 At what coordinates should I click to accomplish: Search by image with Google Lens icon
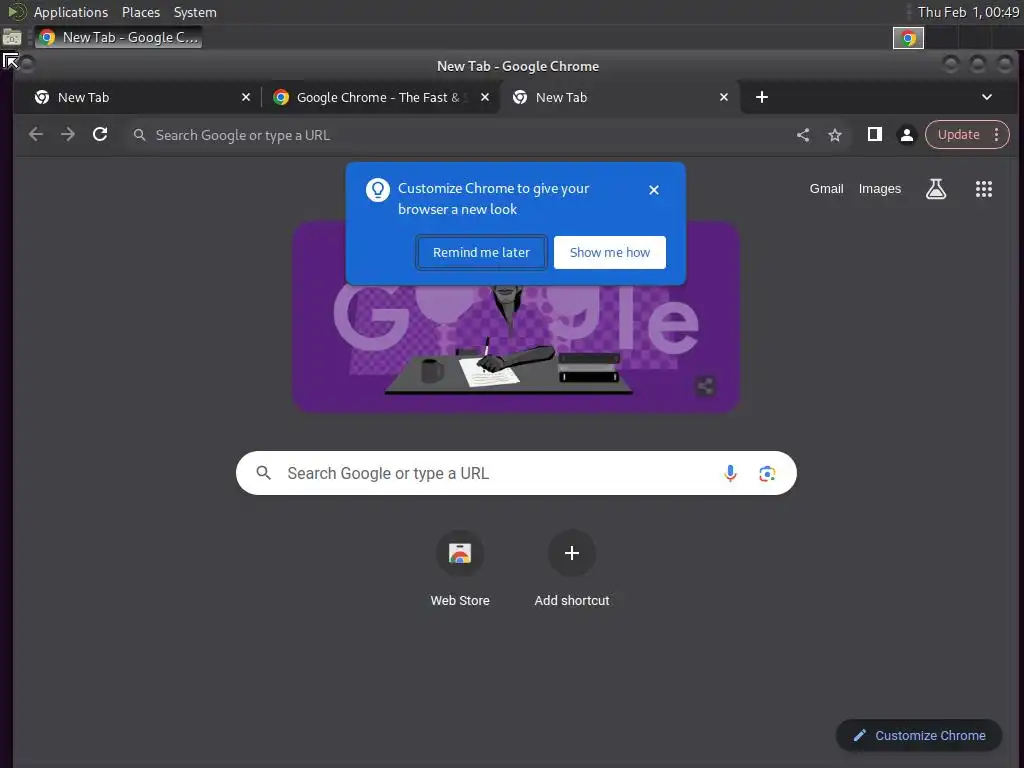(x=767, y=473)
